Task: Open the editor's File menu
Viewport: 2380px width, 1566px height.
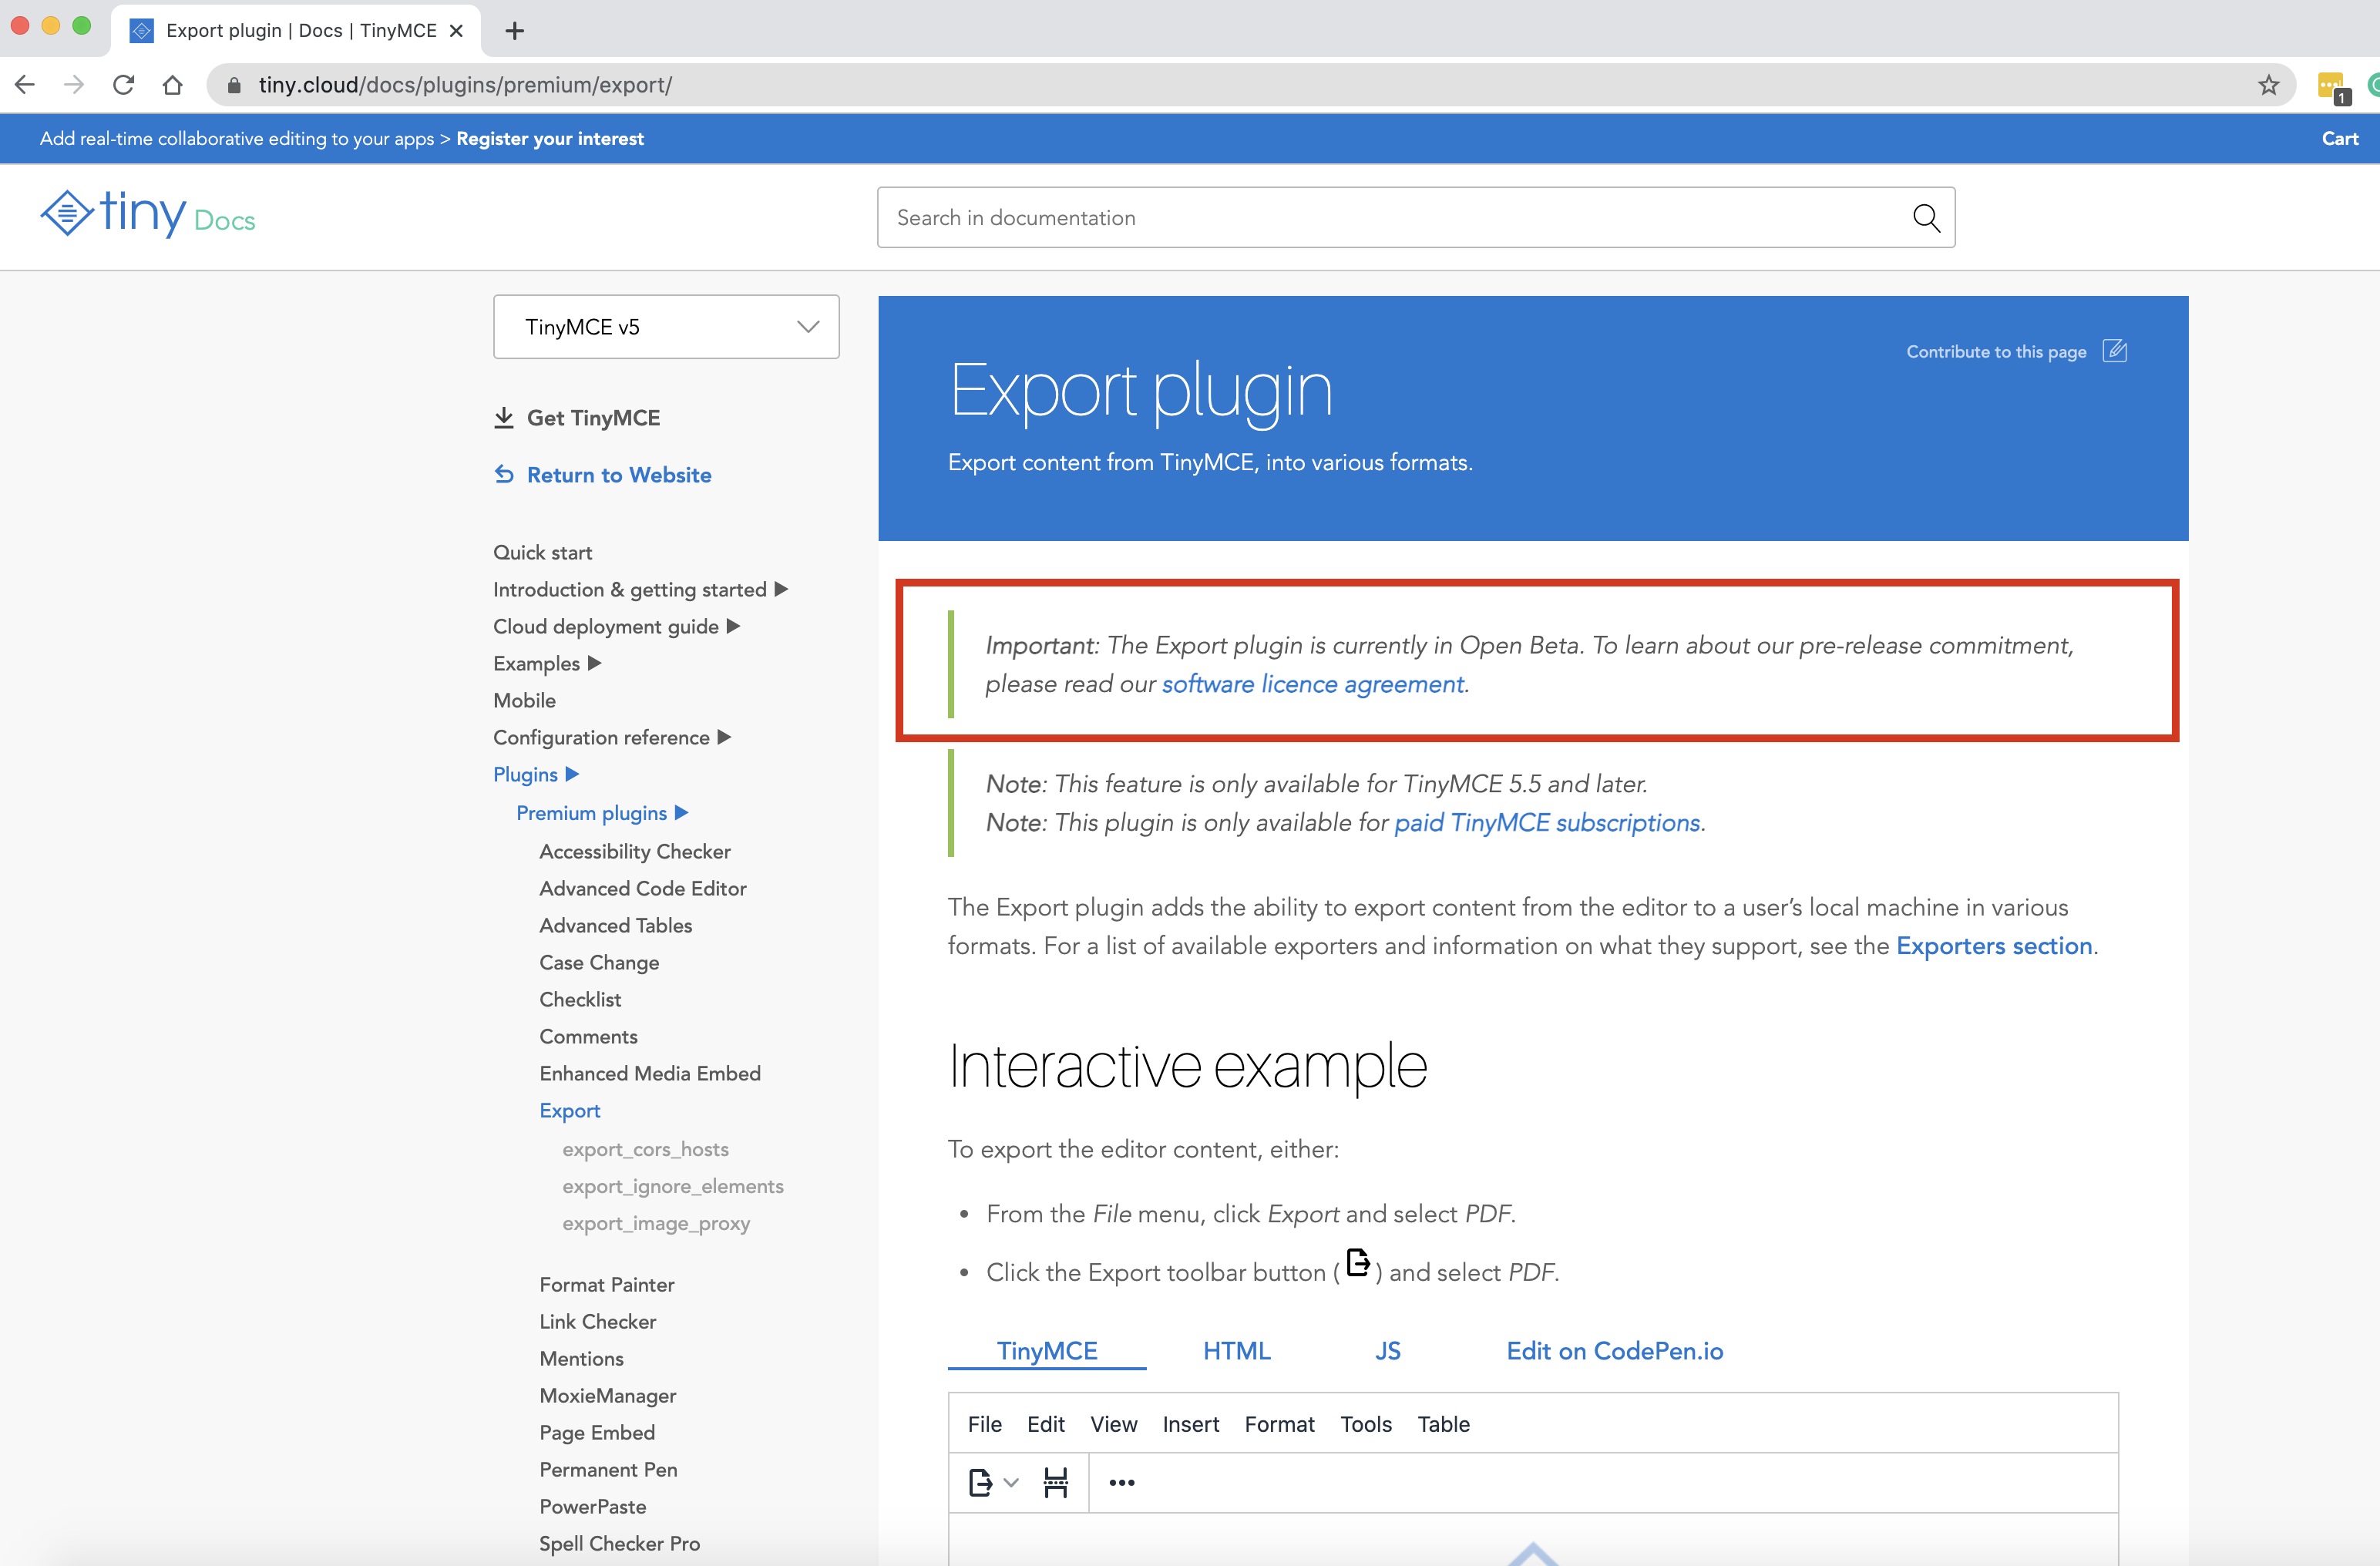Action: coord(984,1424)
